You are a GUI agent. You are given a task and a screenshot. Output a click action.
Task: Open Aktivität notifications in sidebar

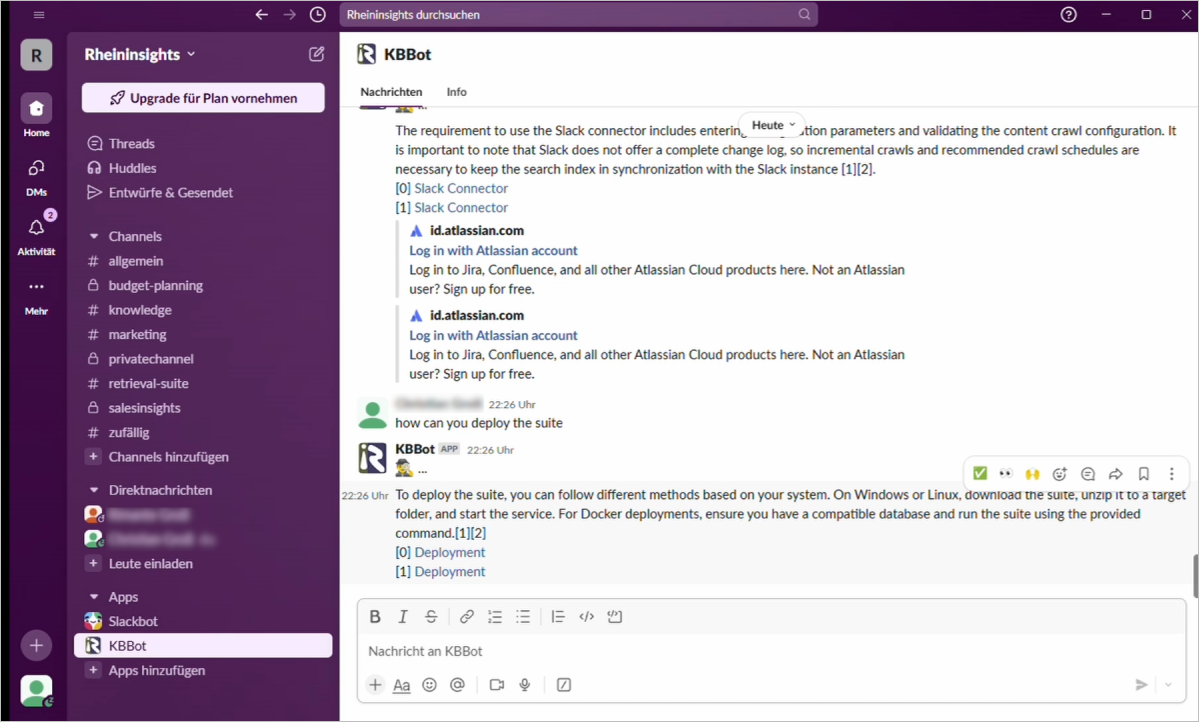click(x=36, y=234)
